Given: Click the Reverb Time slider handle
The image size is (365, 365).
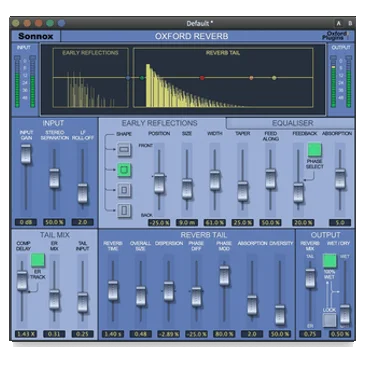Looking at the screenshot, I should click(113, 291).
